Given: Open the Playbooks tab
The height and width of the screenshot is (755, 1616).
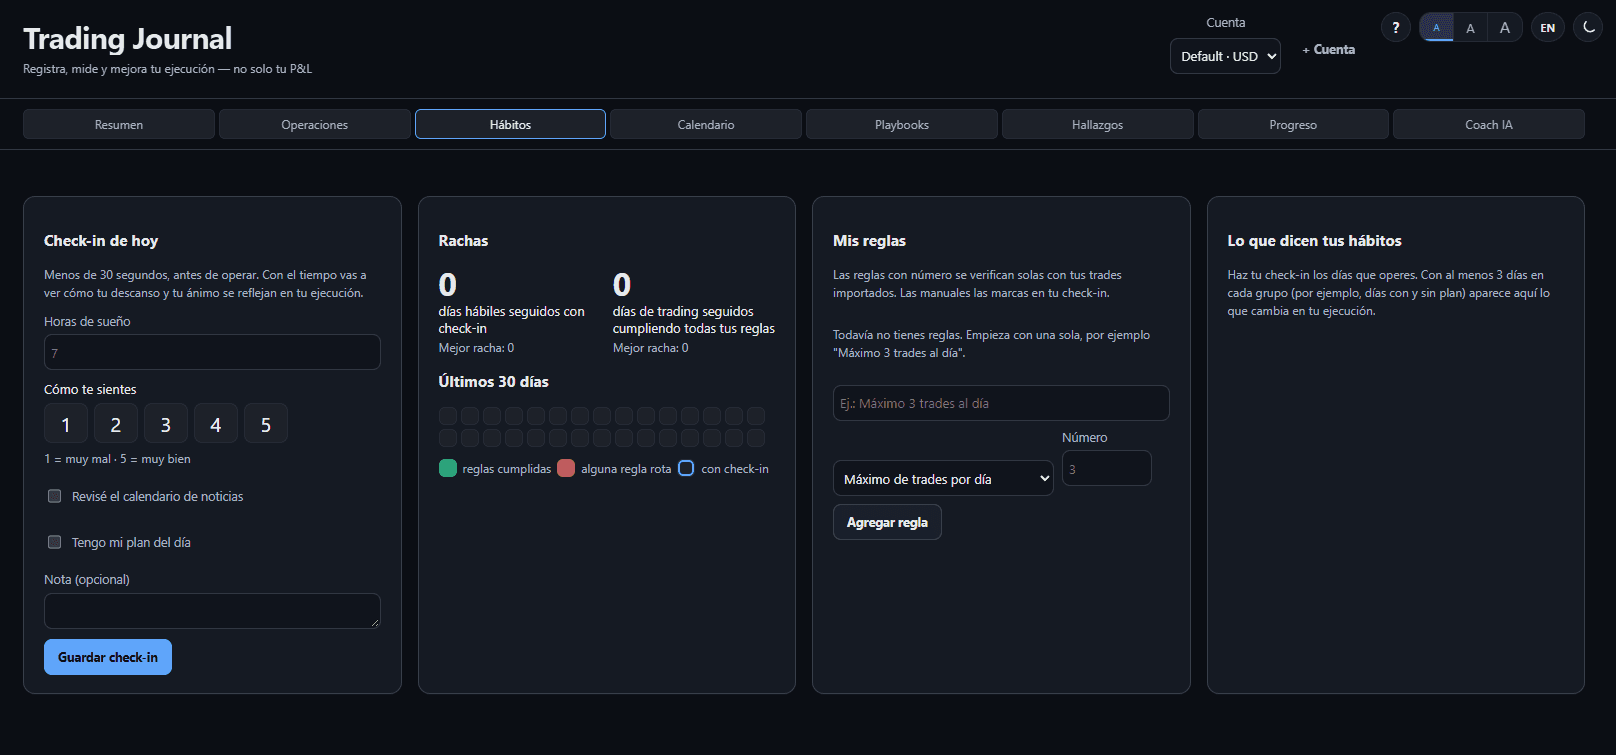Looking at the screenshot, I should [x=902, y=124].
